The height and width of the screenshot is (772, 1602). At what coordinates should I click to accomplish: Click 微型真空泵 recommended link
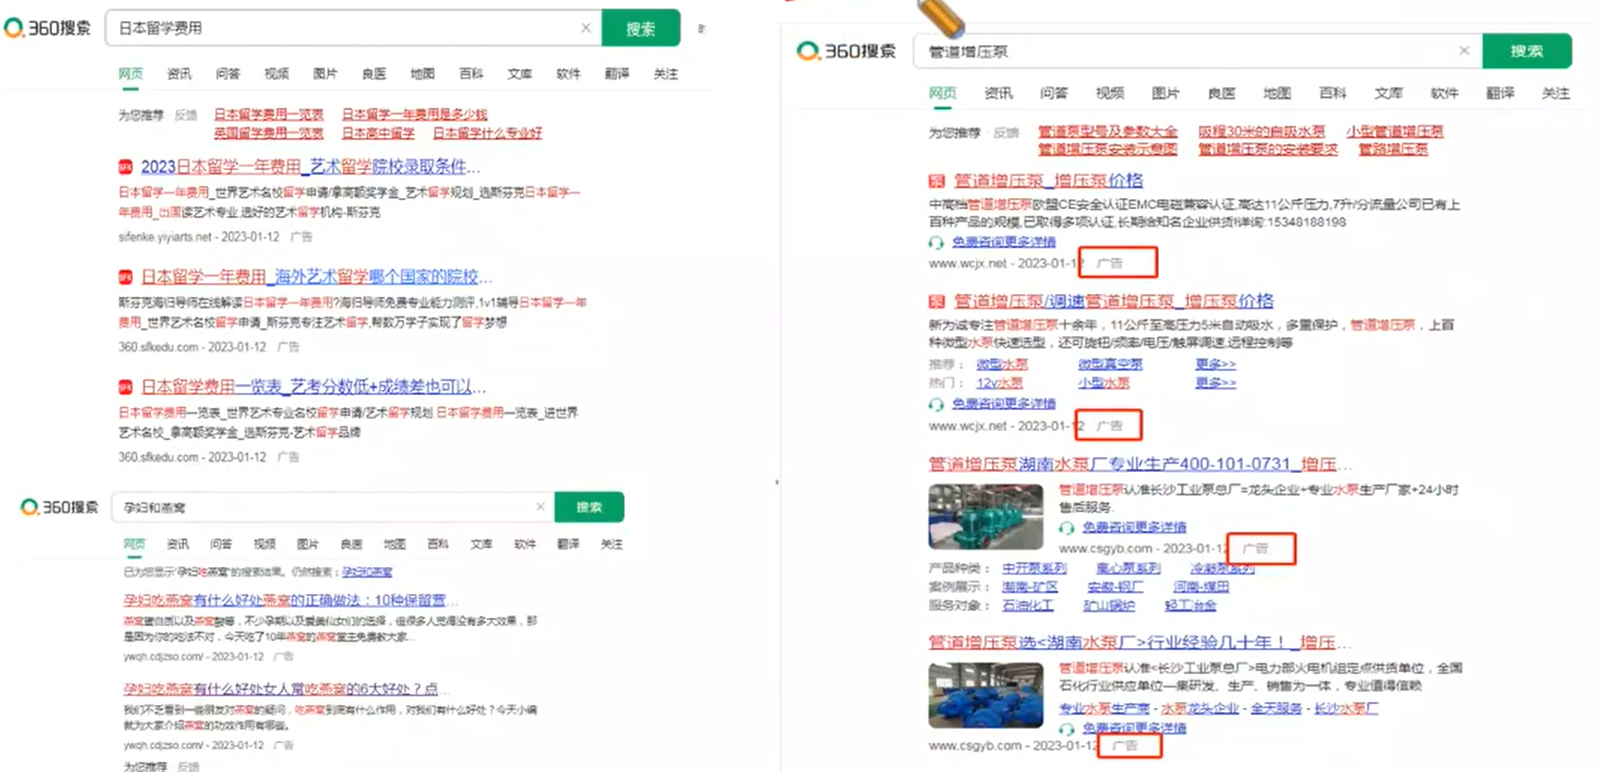point(1110,364)
